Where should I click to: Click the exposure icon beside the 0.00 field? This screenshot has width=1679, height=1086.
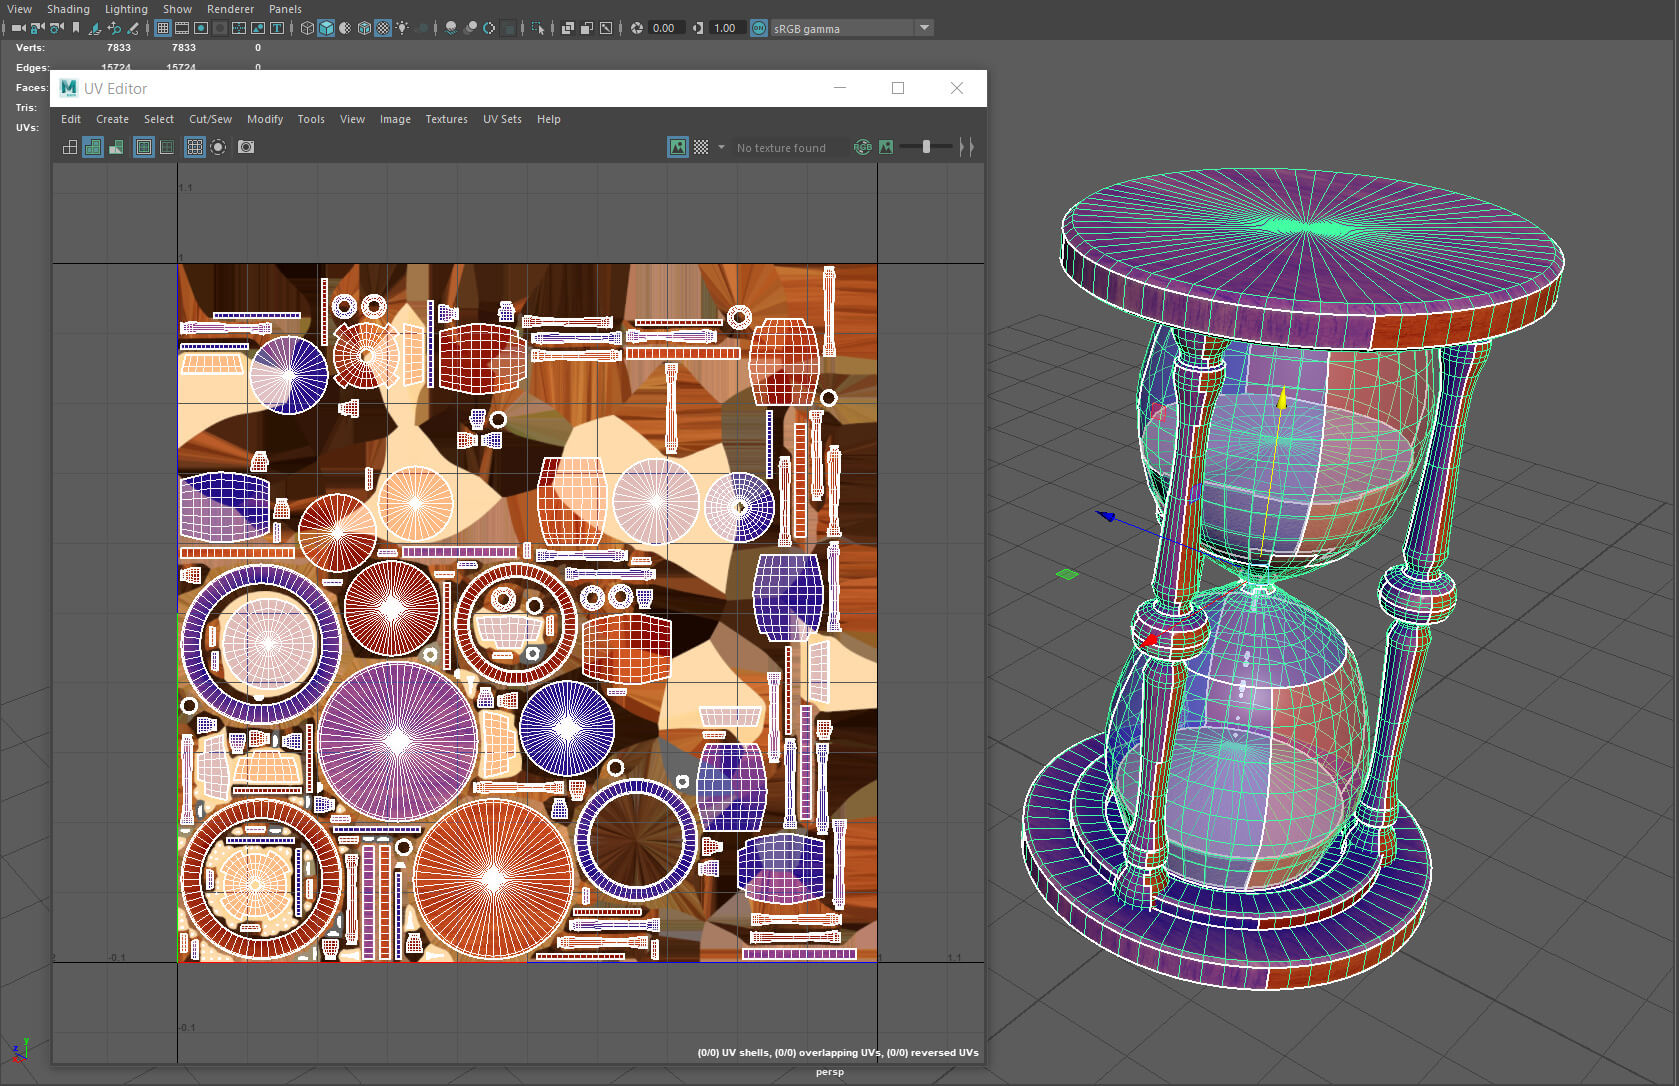click(637, 28)
